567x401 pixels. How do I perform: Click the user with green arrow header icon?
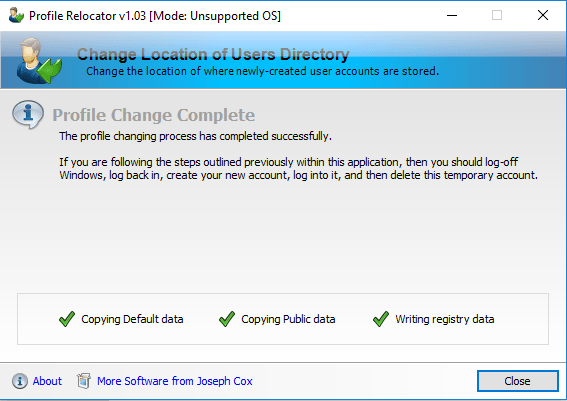(x=39, y=60)
